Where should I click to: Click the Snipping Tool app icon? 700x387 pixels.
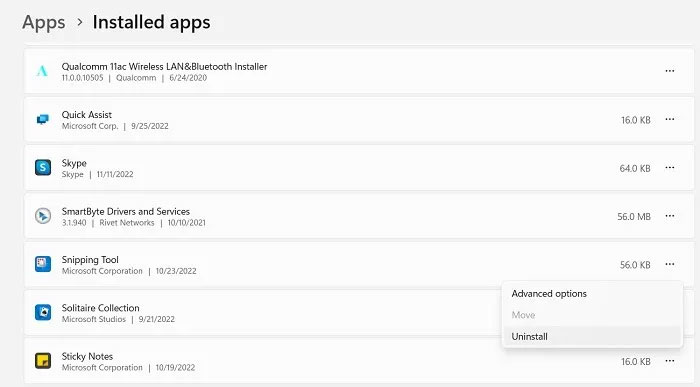pyautogui.click(x=43, y=264)
